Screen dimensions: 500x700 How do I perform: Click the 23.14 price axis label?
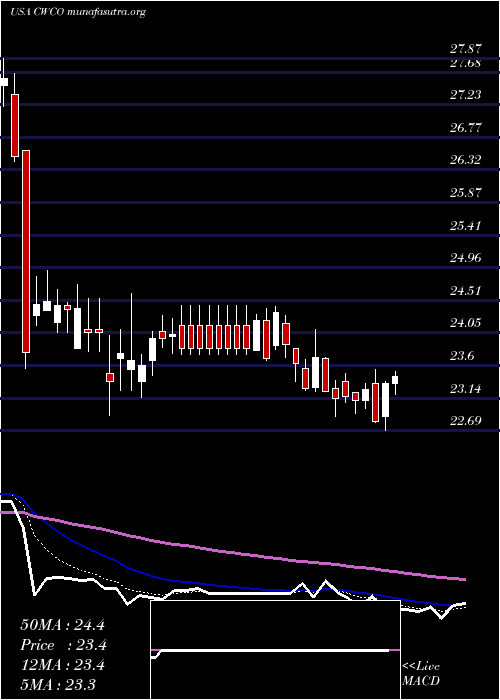click(x=465, y=388)
